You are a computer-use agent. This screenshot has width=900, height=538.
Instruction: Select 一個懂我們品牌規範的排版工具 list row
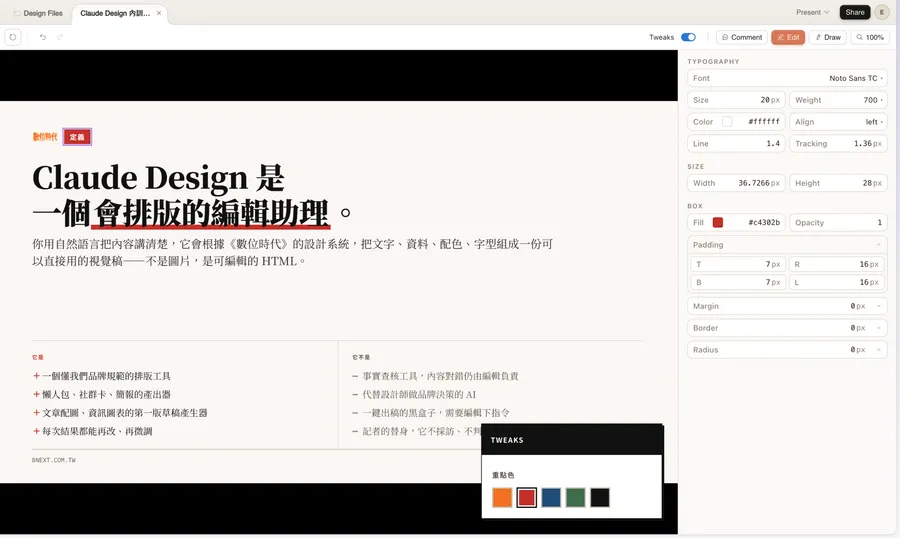102,376
